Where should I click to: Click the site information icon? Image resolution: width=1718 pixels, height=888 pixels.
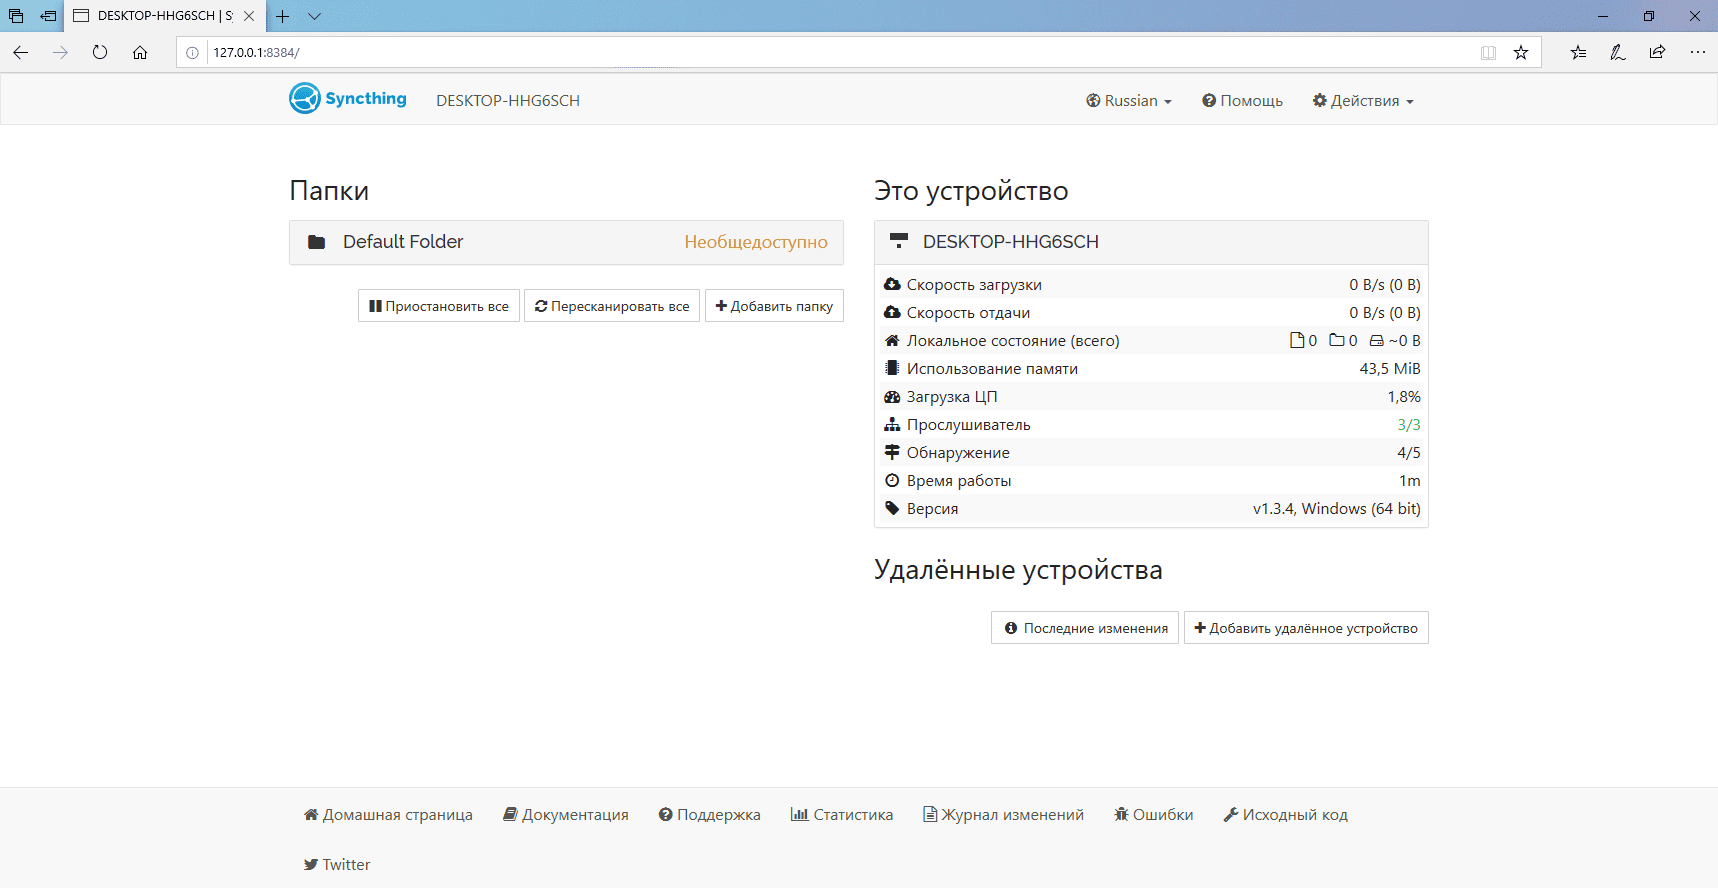coord(192,53)
